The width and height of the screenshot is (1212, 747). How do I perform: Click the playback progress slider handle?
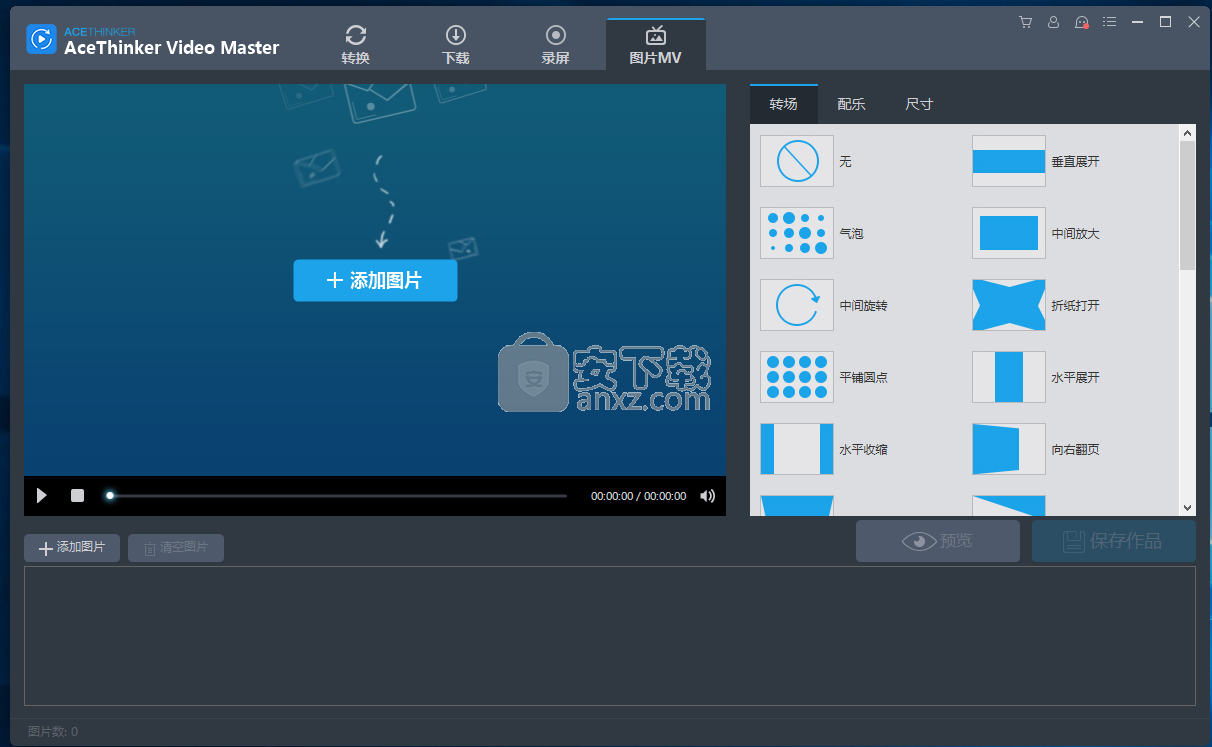pyautogui.click(x=110, y=495)
